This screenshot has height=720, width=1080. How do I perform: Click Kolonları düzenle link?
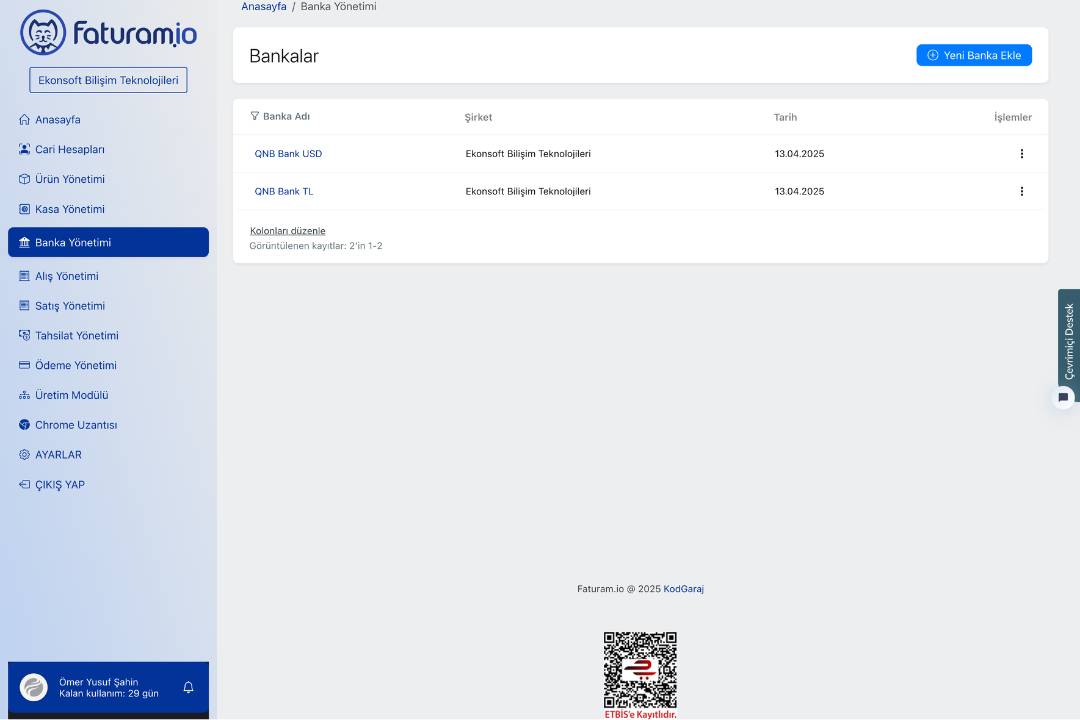pyautogui.click(x=287, y=231)
